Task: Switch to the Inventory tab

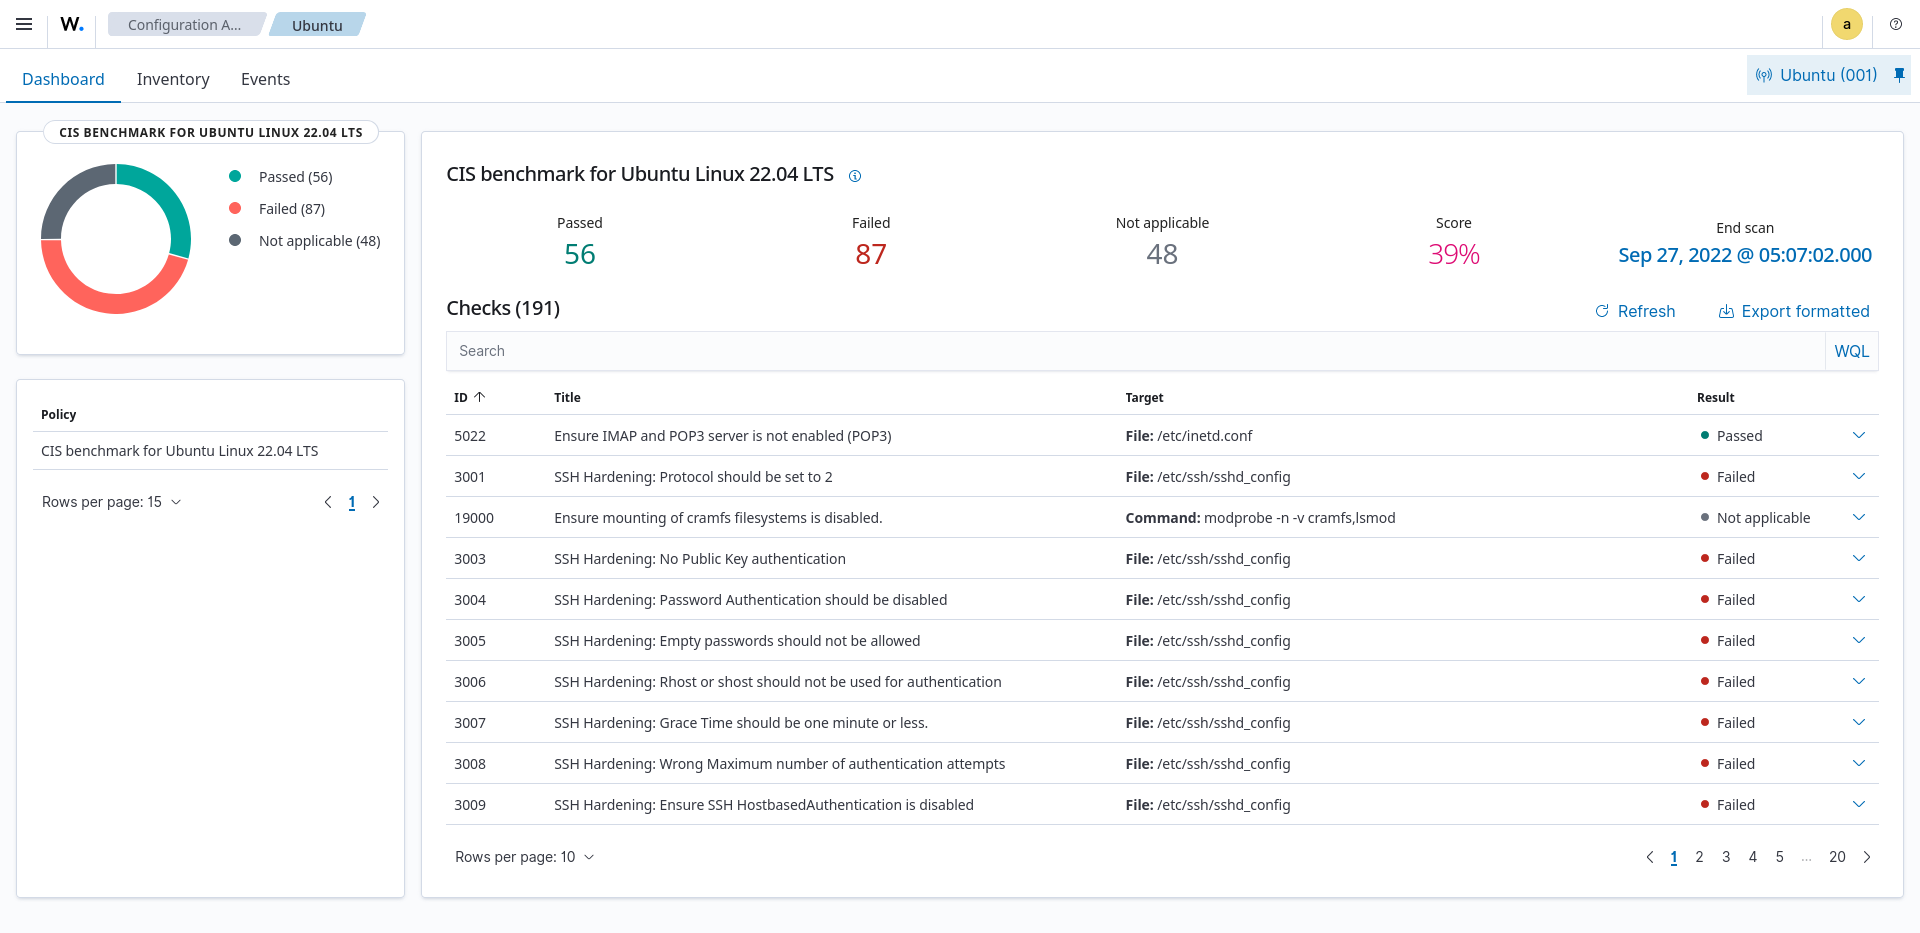Action: (x=172, y=79)
